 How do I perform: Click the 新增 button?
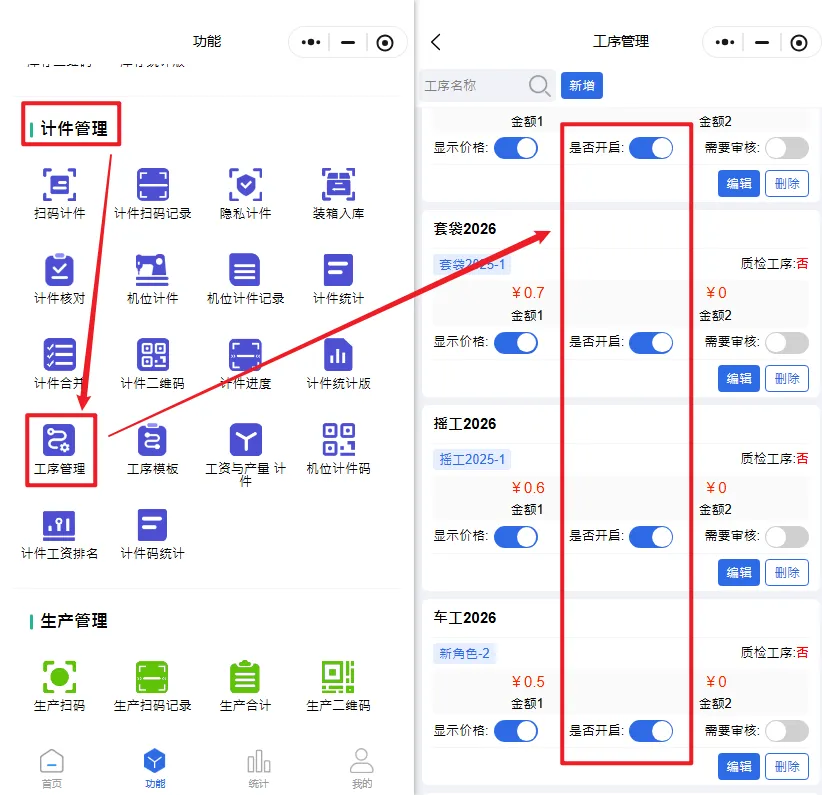[581, 86]
